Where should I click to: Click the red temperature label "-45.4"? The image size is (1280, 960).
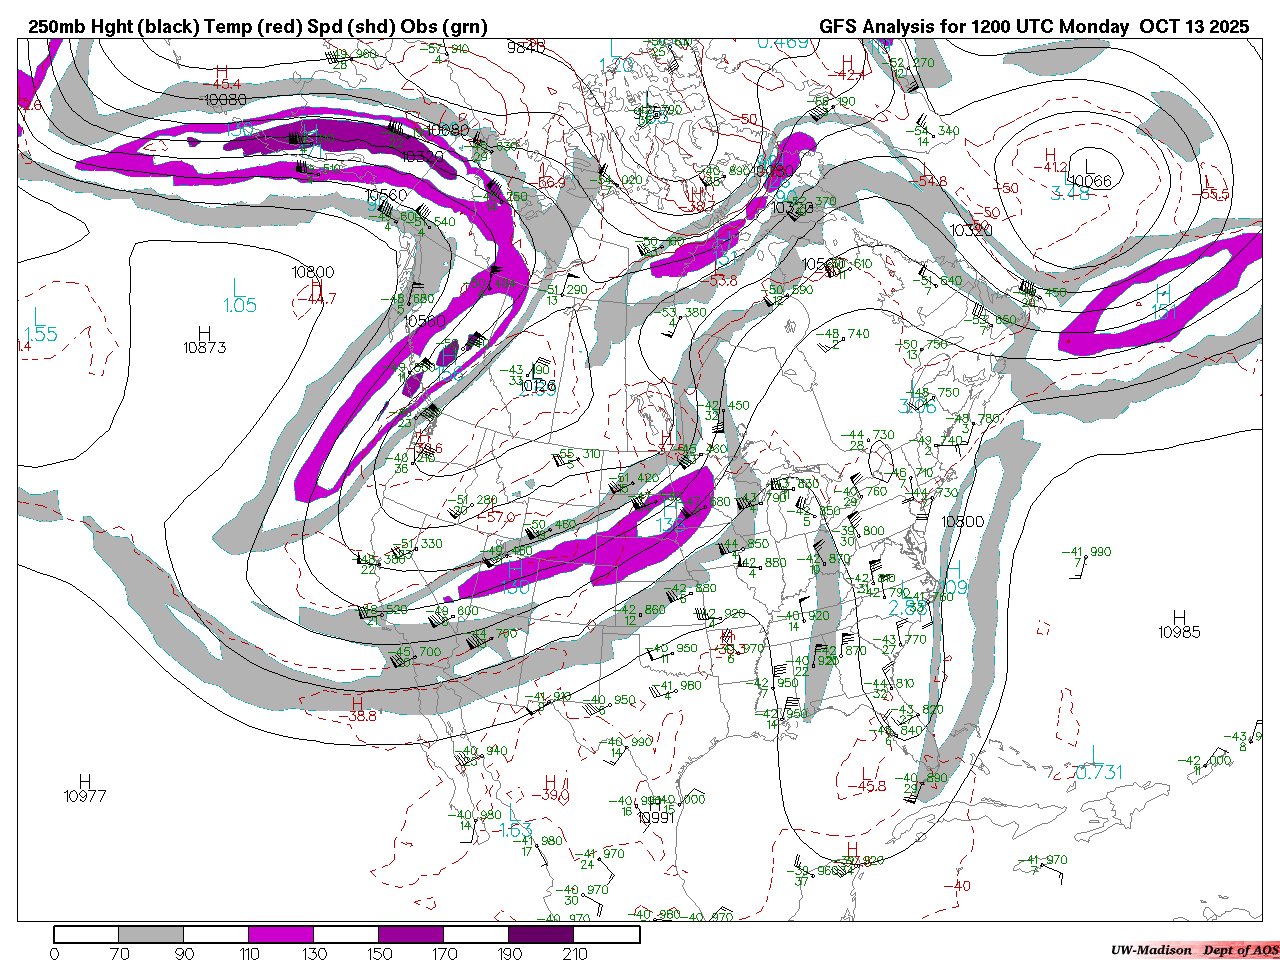pyautogui.click(x=221, y=85)
